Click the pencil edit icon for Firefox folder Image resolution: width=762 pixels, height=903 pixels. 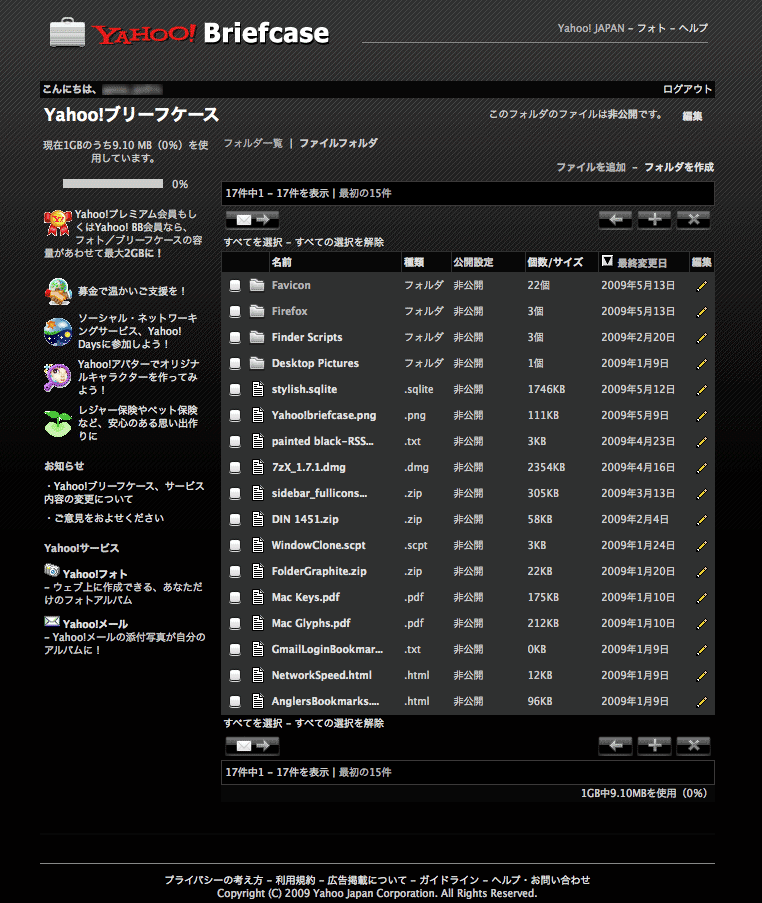click(x=701, y=312)
